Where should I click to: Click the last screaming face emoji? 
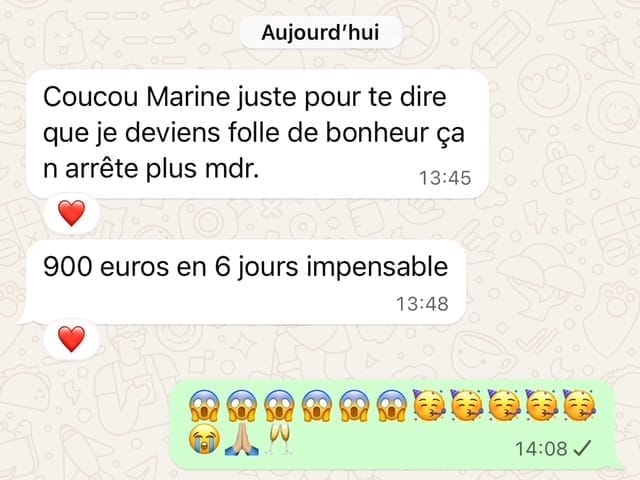(x=392, y=405)
